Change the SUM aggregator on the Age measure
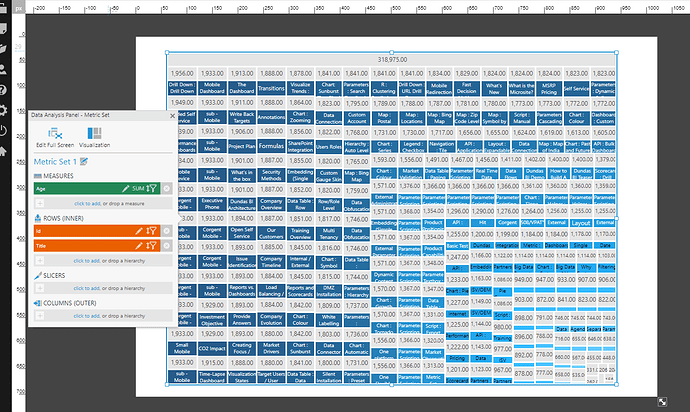 coord(138,188)
